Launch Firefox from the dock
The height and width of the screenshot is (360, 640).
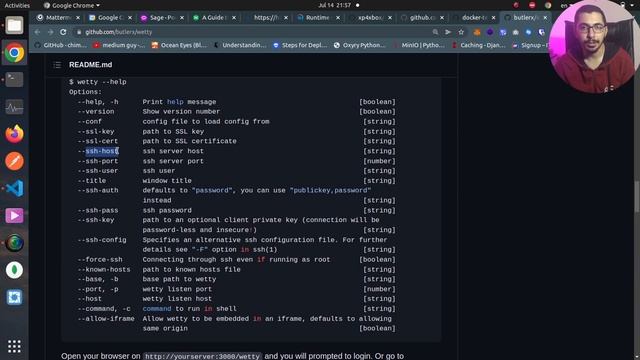tap(14, 134)
